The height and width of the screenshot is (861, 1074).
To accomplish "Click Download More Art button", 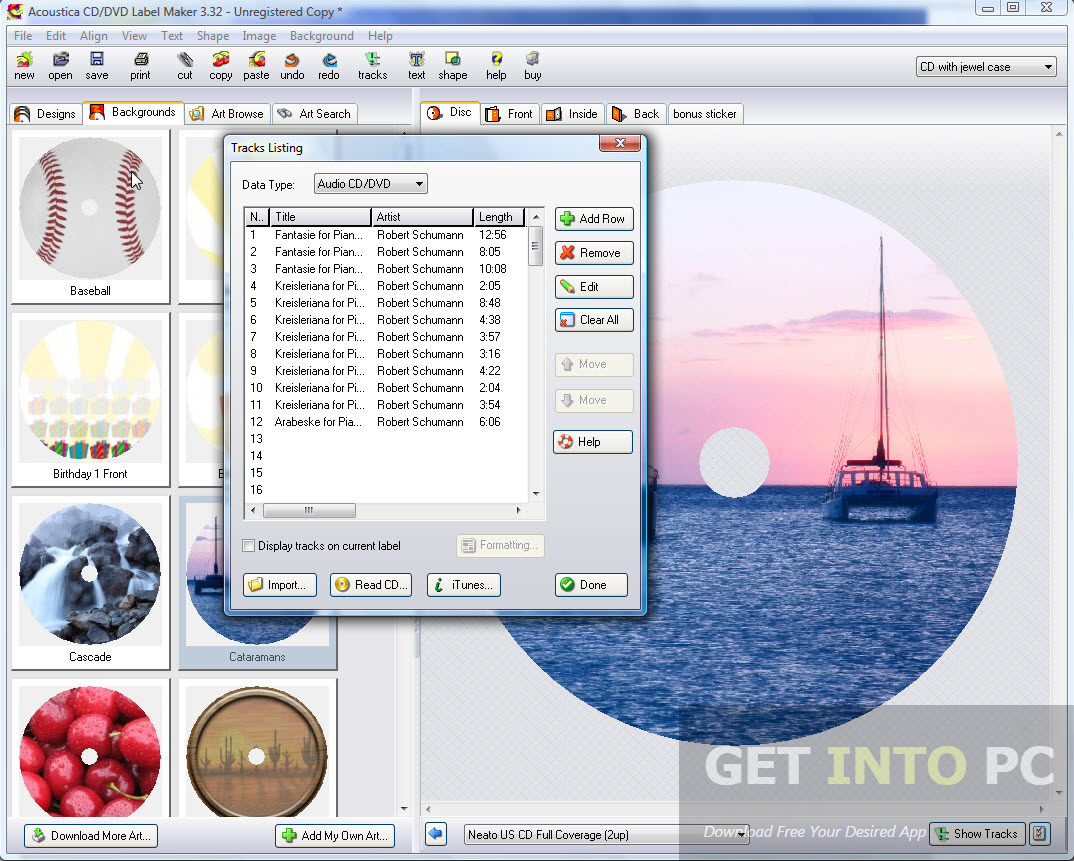I will [x=91, y=836].
